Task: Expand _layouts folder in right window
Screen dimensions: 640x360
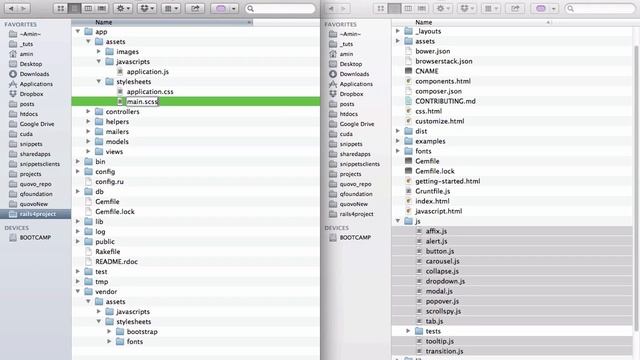Action: tap(398, 31)
